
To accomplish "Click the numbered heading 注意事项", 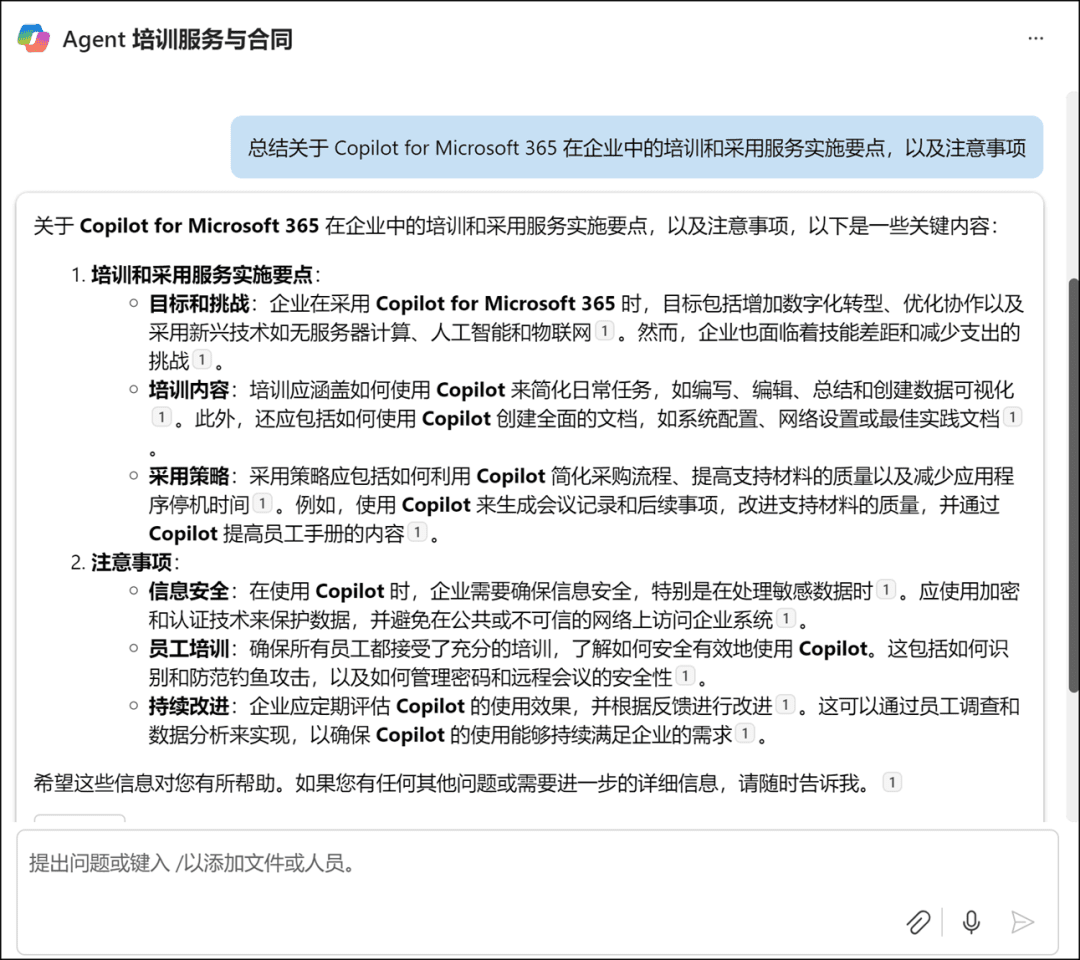I will 132,563.
